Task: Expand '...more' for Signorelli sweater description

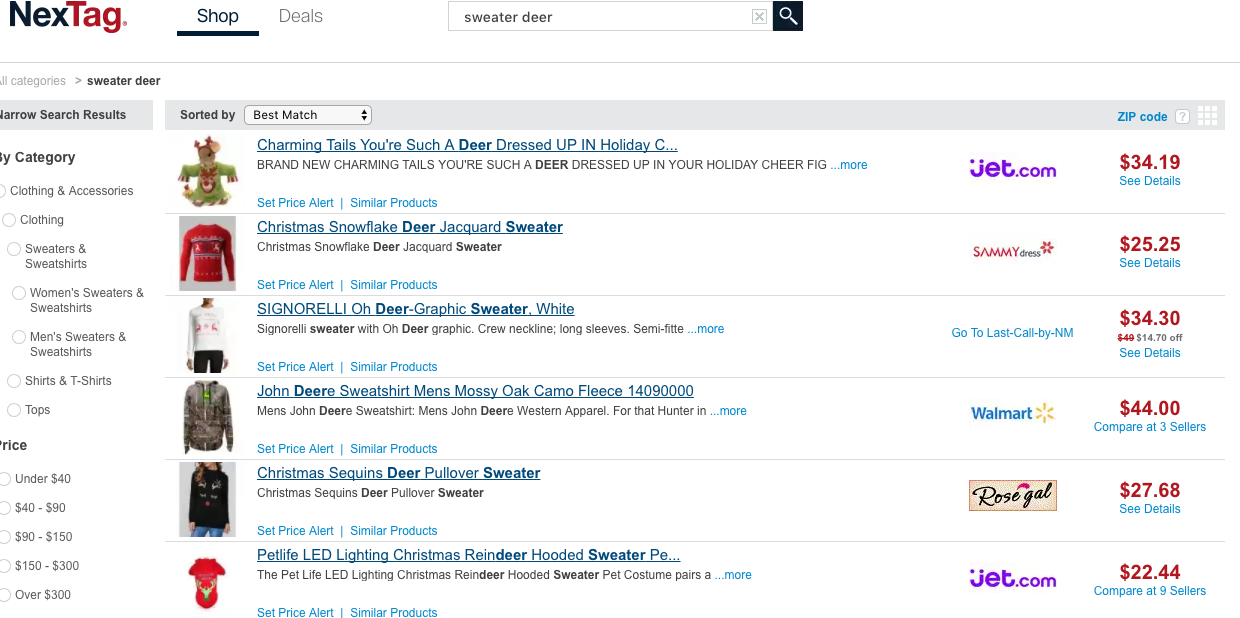Action: coord(706,329)
